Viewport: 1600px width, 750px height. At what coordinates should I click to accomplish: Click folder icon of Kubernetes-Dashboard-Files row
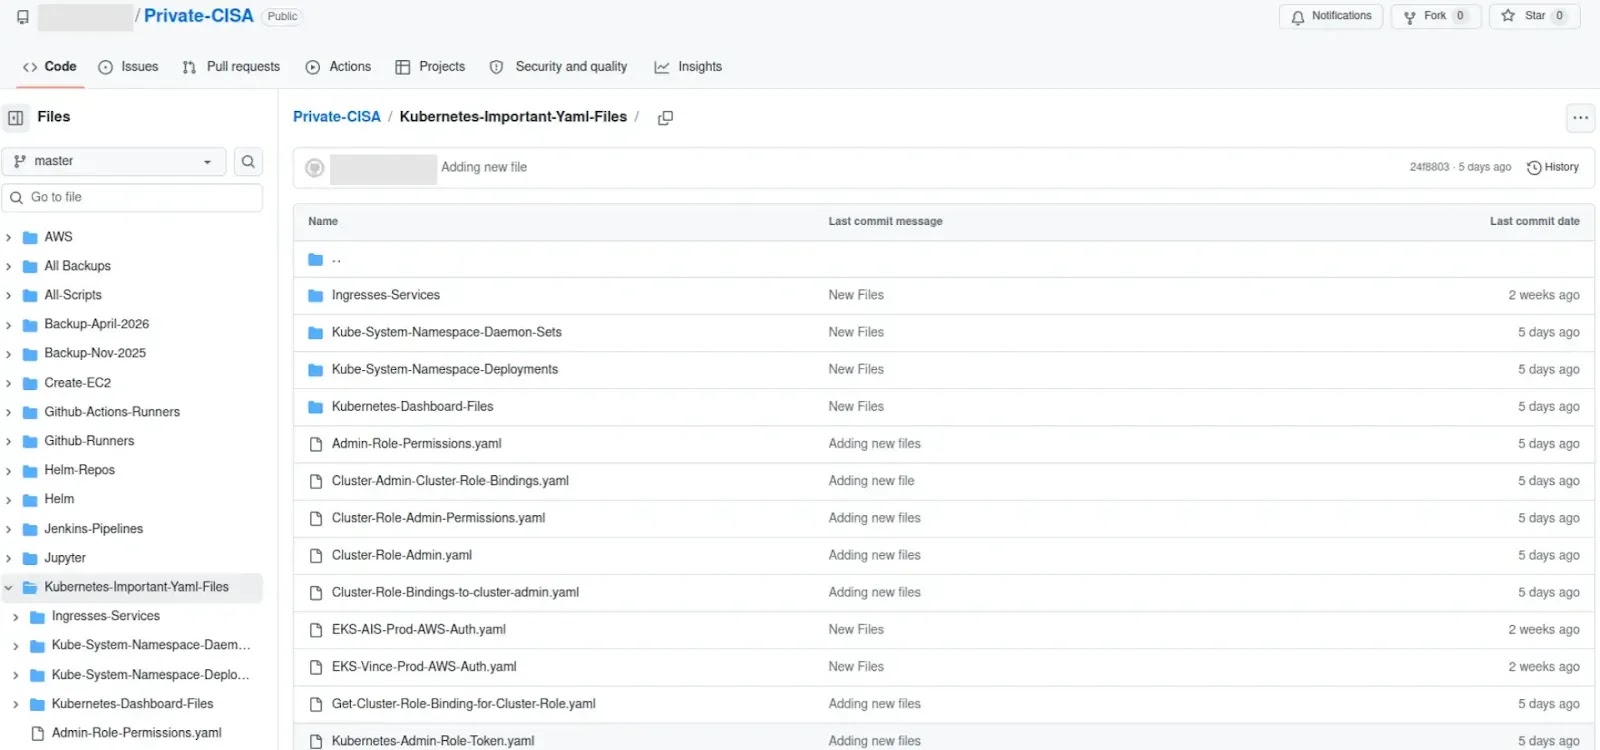pos(316,407)
